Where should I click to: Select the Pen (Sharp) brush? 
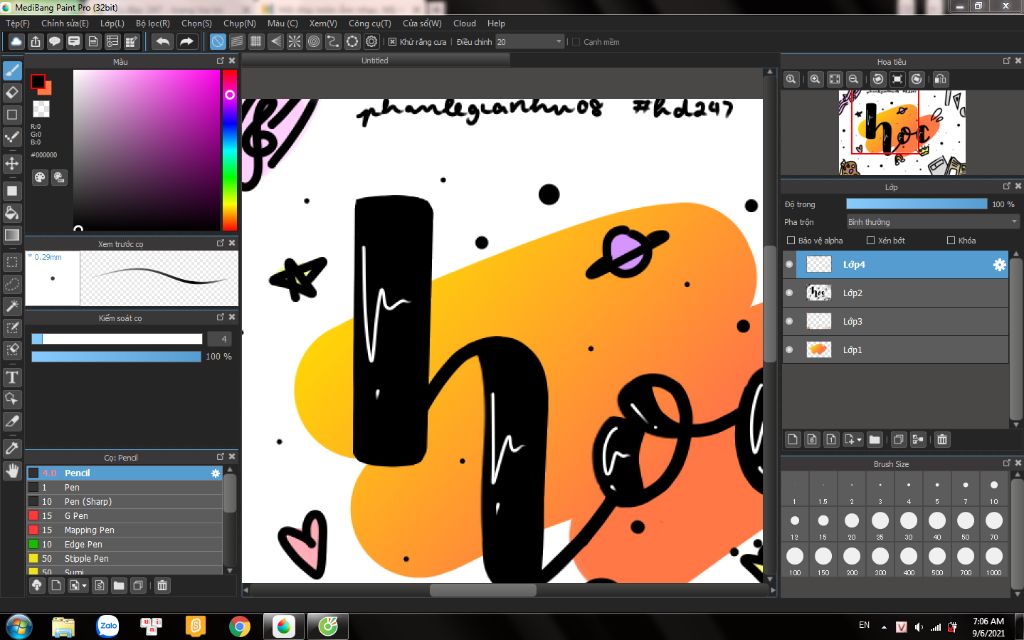(x=124, y=502)
